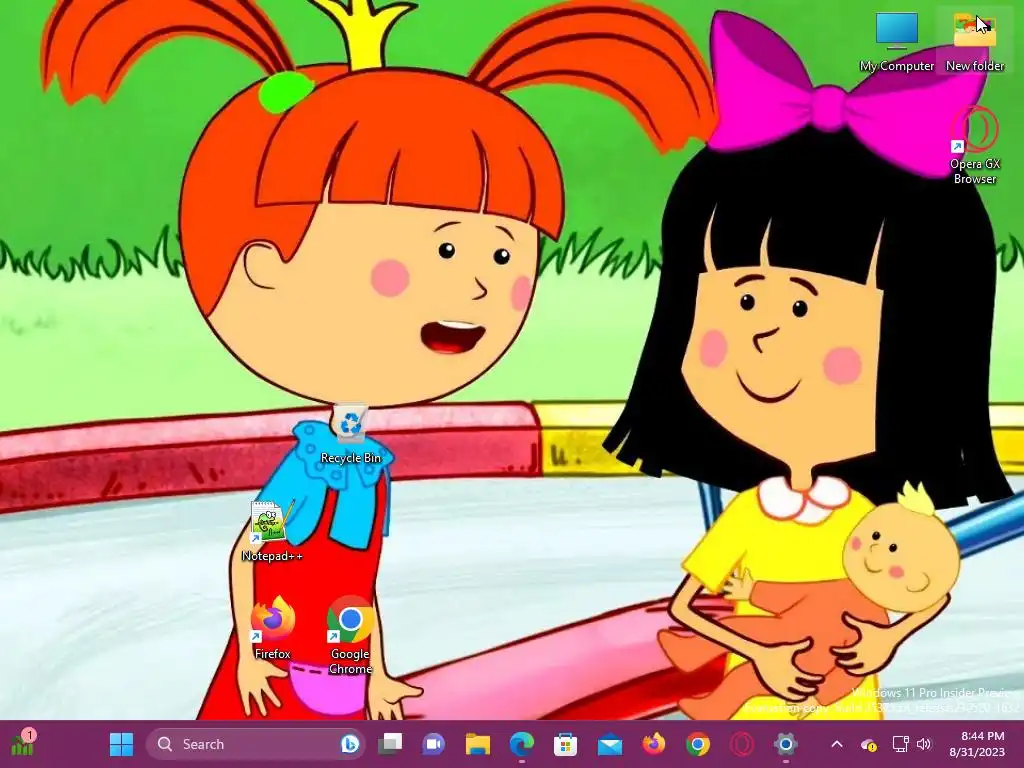
Task: Select the Firefox desktop shortcut
Action: click(x=272, y=629)
